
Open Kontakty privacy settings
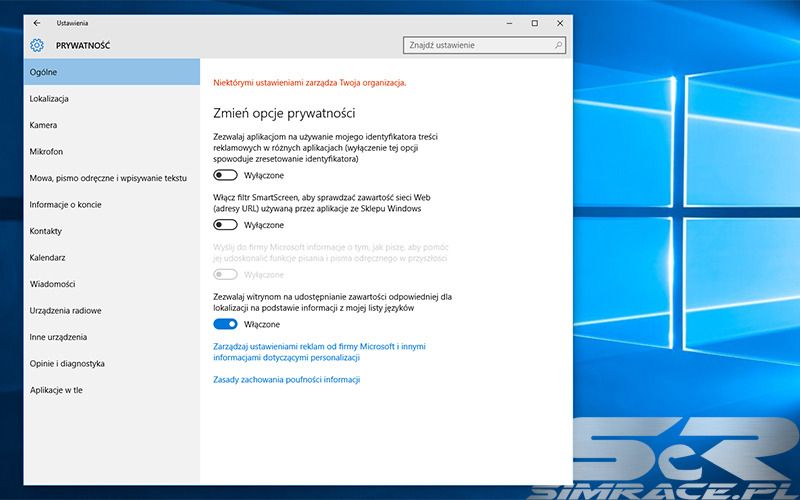46,231
